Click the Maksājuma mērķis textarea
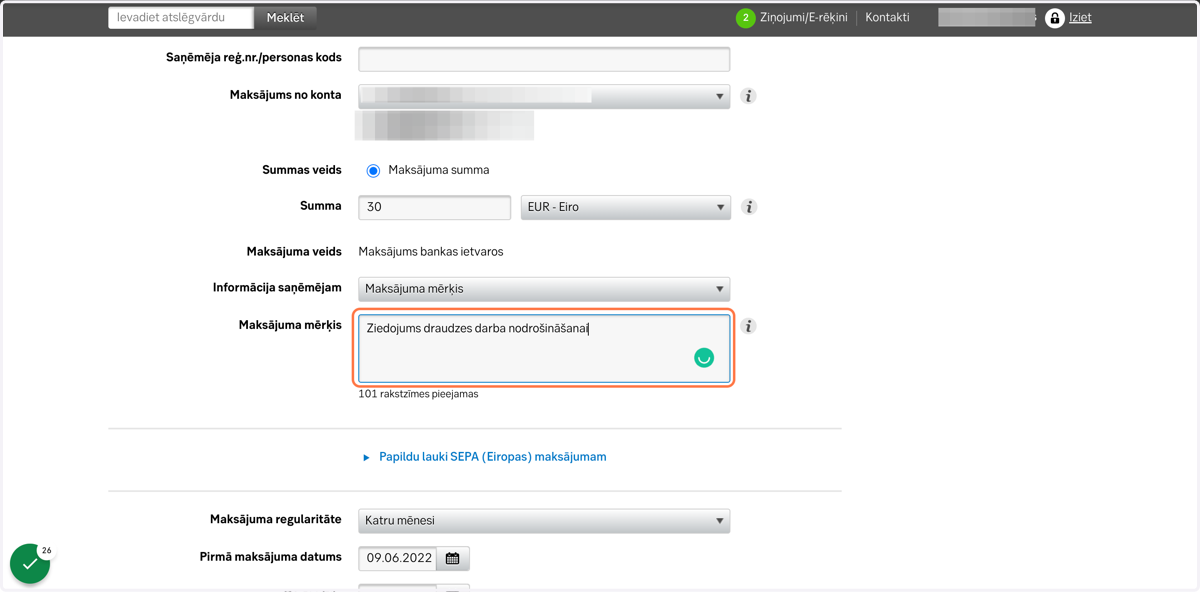Image resolution: width=1200 pixels, height=592 pixels. click(544, 349)
